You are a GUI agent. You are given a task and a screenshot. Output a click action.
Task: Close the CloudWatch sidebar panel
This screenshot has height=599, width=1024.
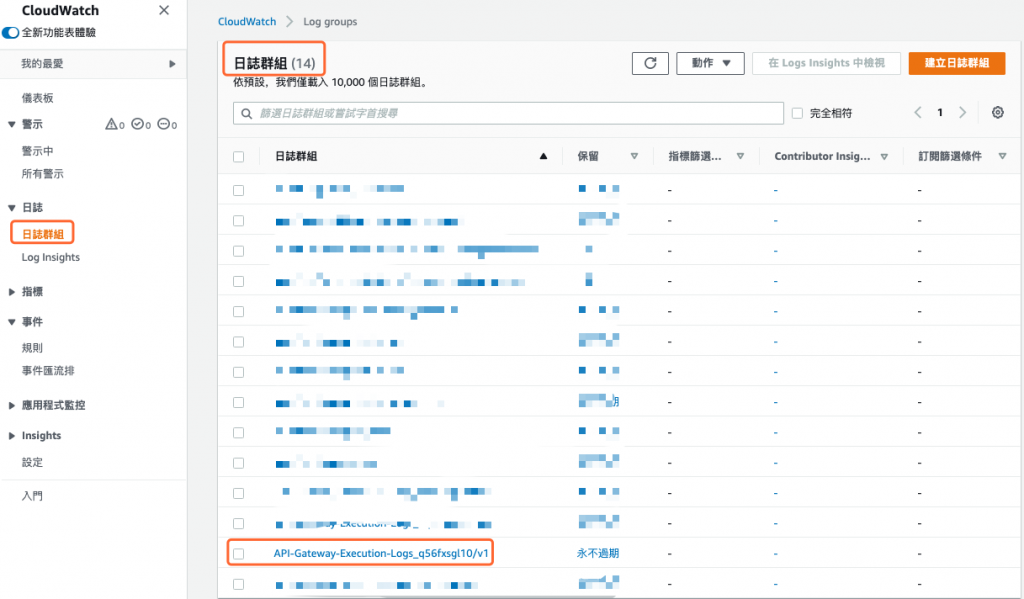coord(164,10)
